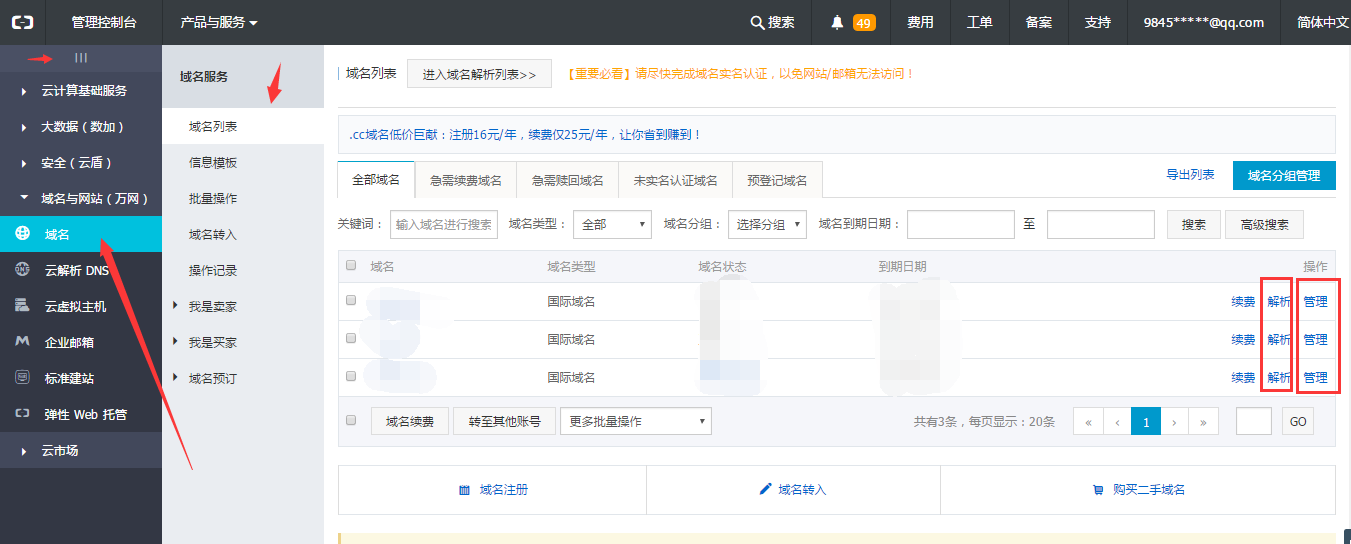The height and width of the screenshot is (544, 1351).
Task: Check the first domain row checkbox
Action: [x=350, y=300]
